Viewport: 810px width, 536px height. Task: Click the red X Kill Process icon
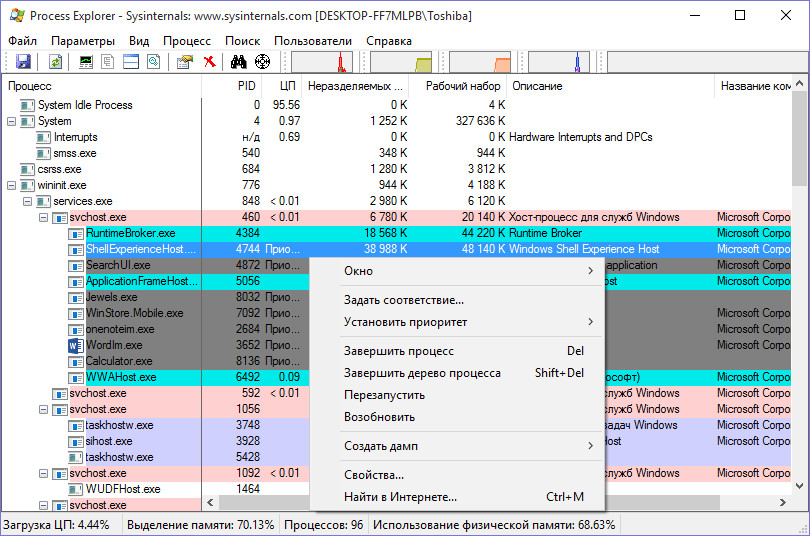pos(209,62)
